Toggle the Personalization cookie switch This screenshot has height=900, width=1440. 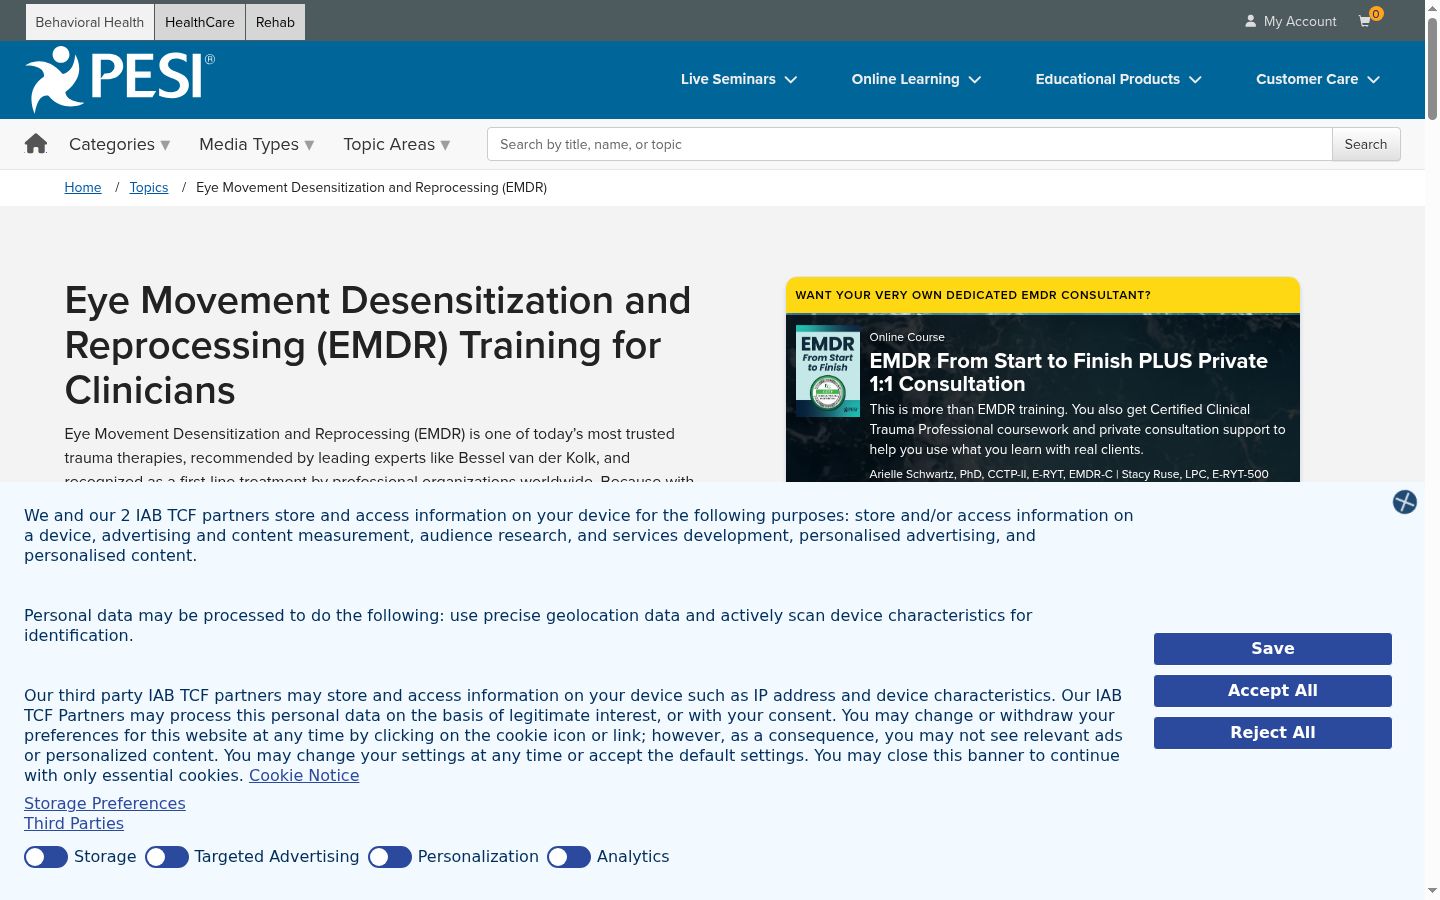click(x=390, y=857)
